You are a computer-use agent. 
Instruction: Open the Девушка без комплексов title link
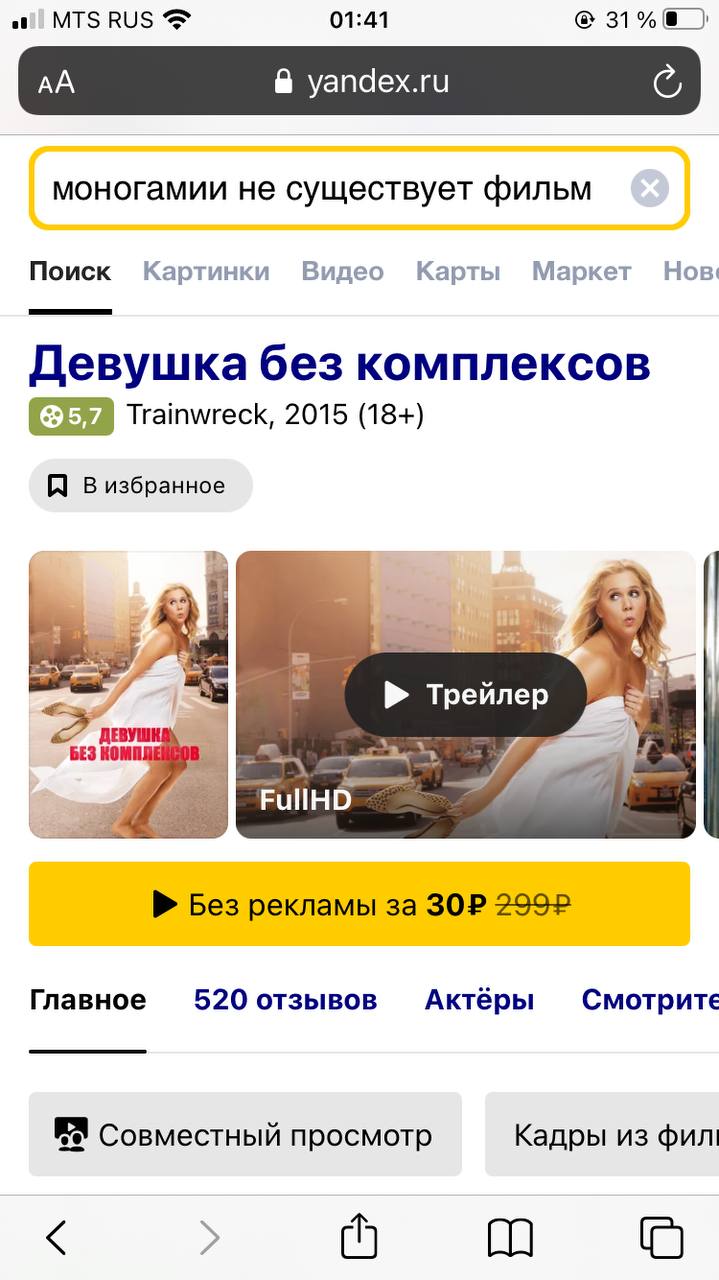[x=340, y=364]
